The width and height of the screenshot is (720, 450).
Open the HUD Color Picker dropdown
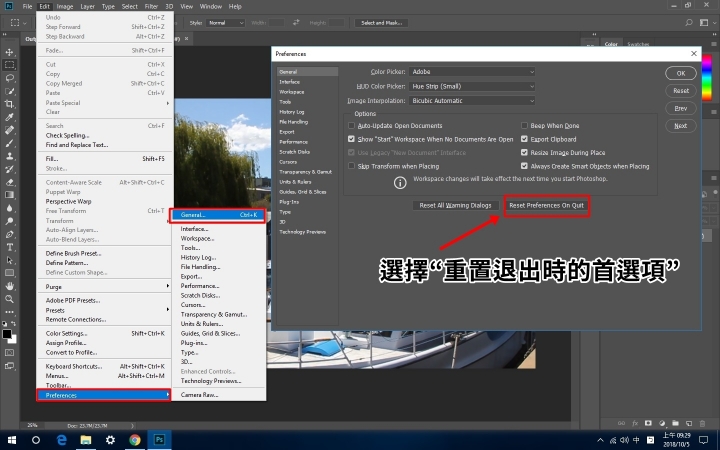click(472, 86)
